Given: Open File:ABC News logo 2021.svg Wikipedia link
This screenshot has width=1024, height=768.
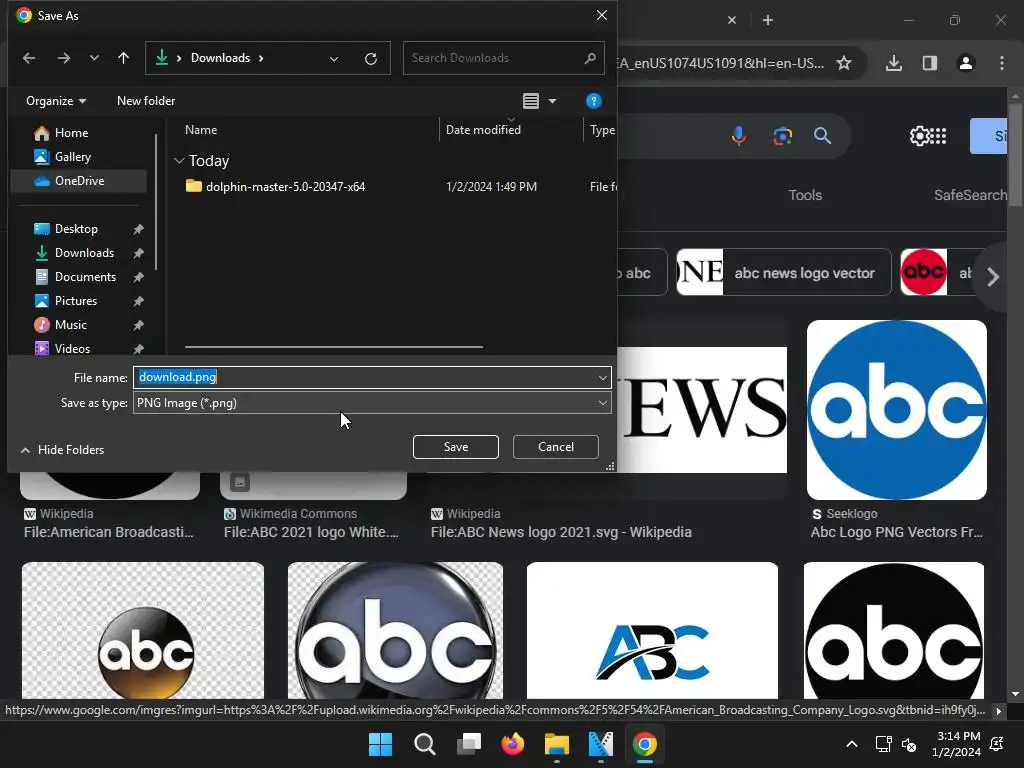Looking at the screenshot, I should click(x=561, y=532).
